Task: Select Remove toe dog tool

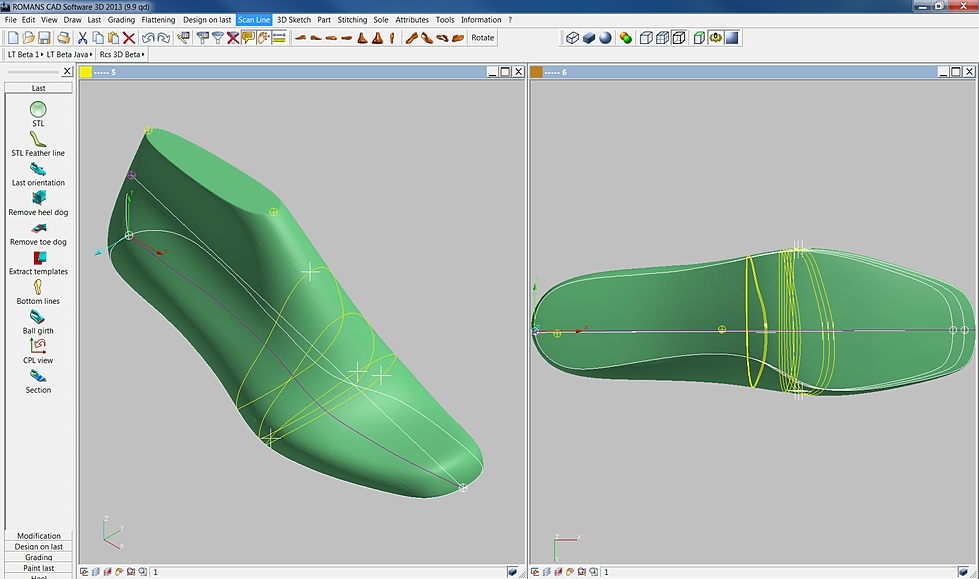Action: click(38, 233)
